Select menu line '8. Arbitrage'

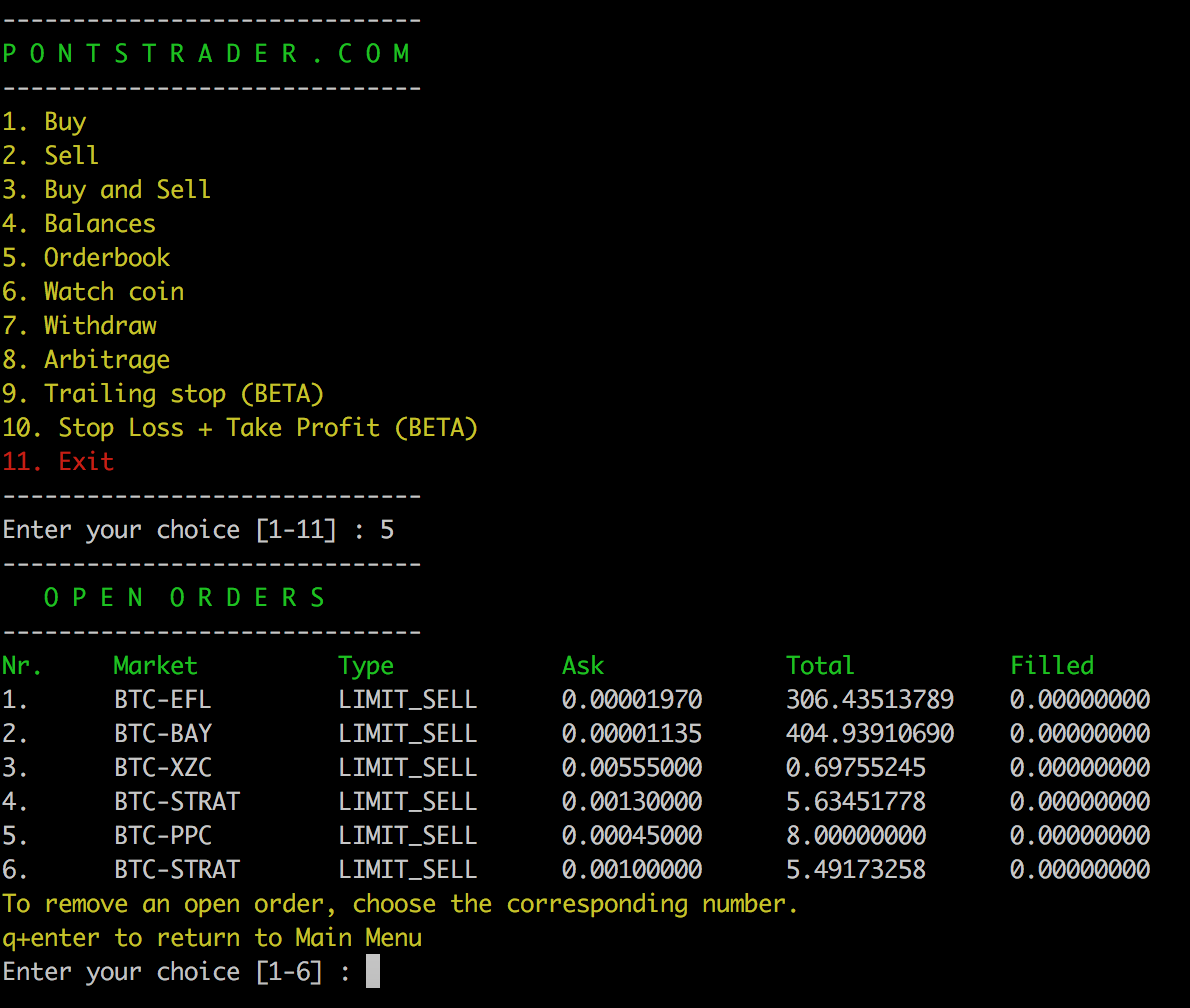[86, 361]
